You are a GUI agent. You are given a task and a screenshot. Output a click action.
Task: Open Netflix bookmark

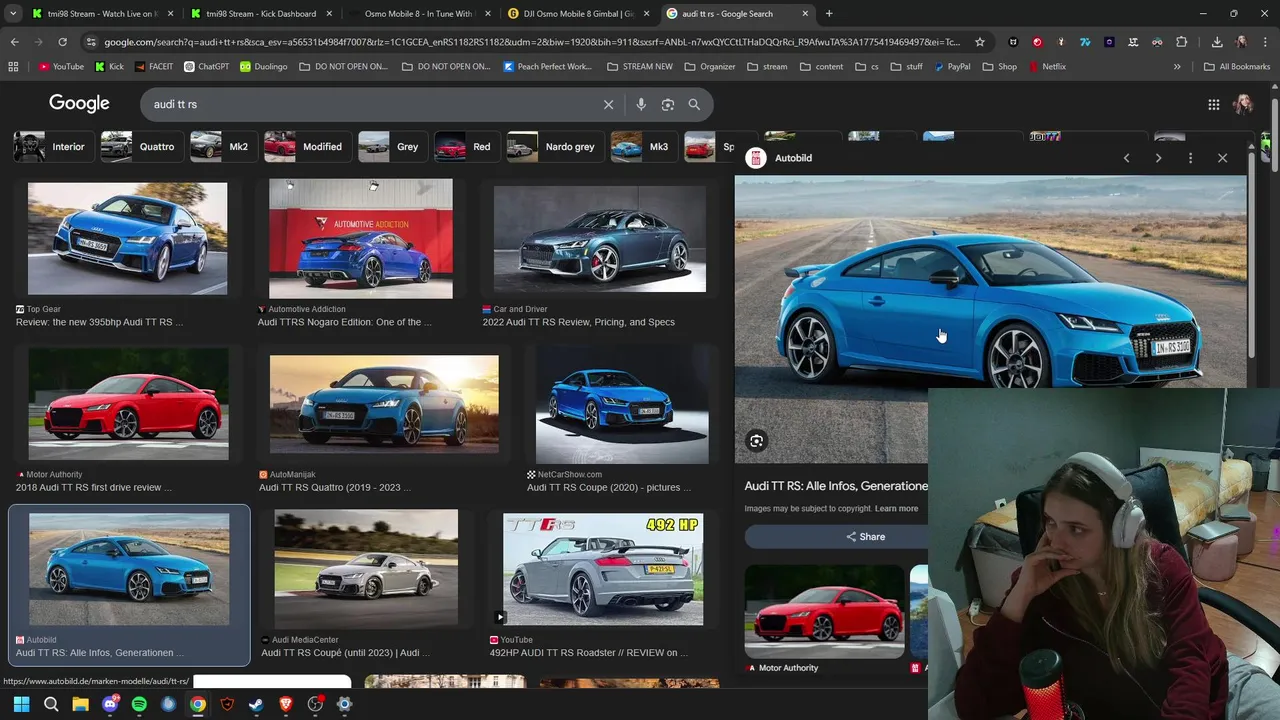pos(1046,66)
